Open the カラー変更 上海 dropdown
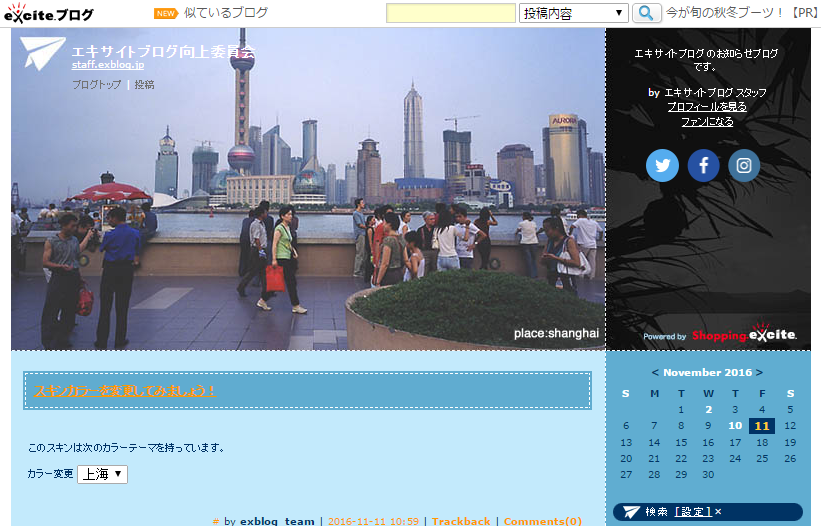This screenshot has height=526, width=821. [x=103, y=474]
